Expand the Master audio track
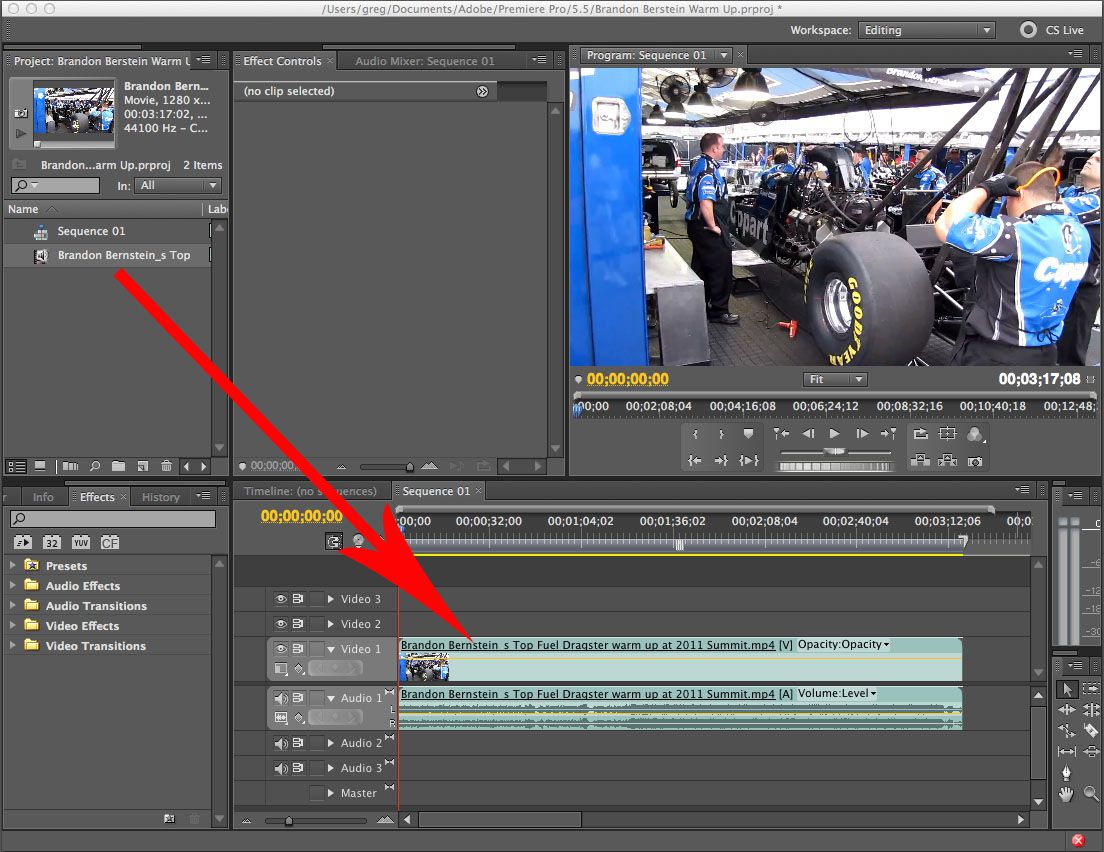Screen dimensions: 1104x852 click(330, 793)
